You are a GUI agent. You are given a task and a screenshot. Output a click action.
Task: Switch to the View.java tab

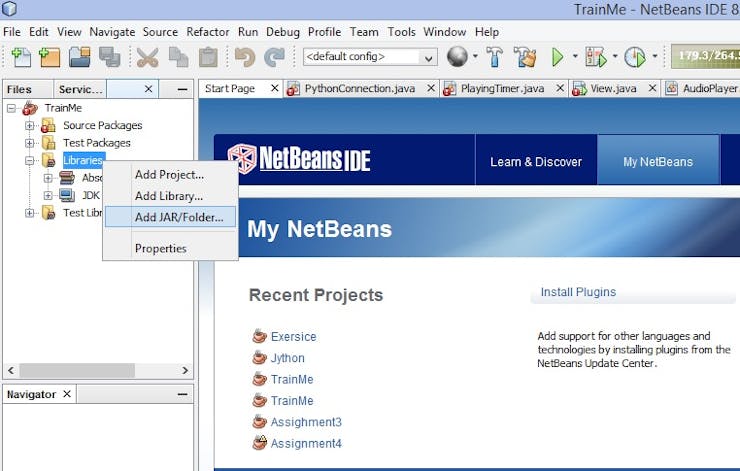pyautogui.click(x=613, y=89)
